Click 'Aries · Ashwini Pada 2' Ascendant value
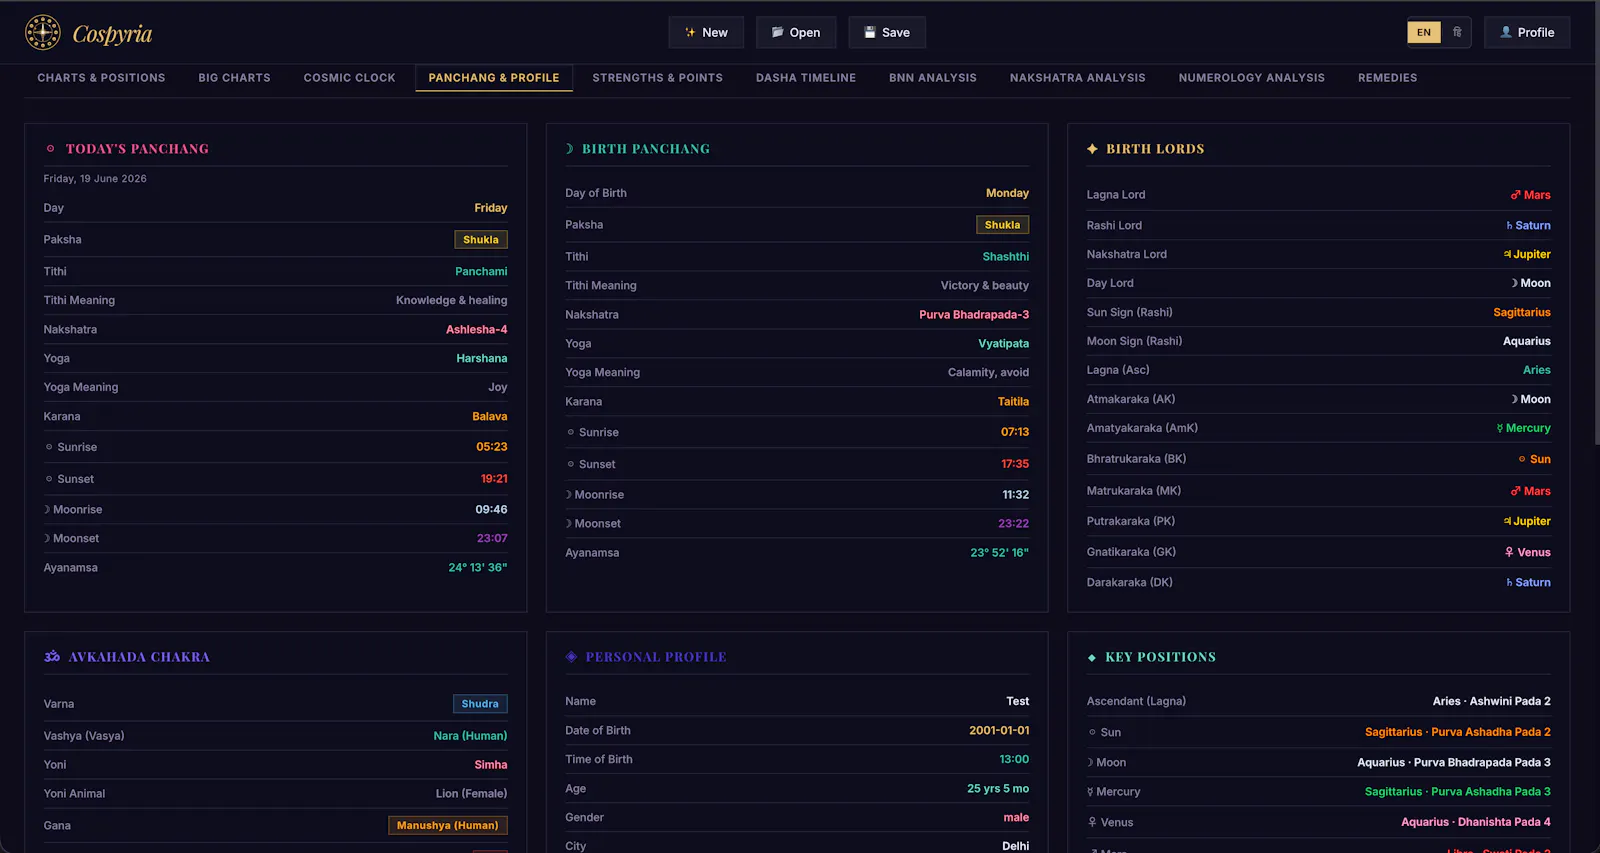This screenshot has height=853, width=1600. 1492,702
